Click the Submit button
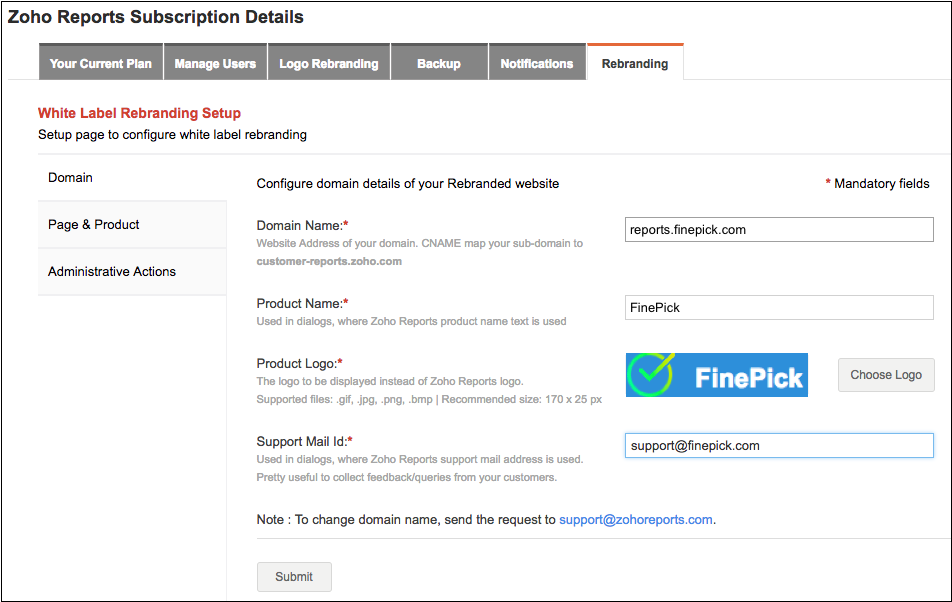The image size is (952, 602). tap(294, 577)
